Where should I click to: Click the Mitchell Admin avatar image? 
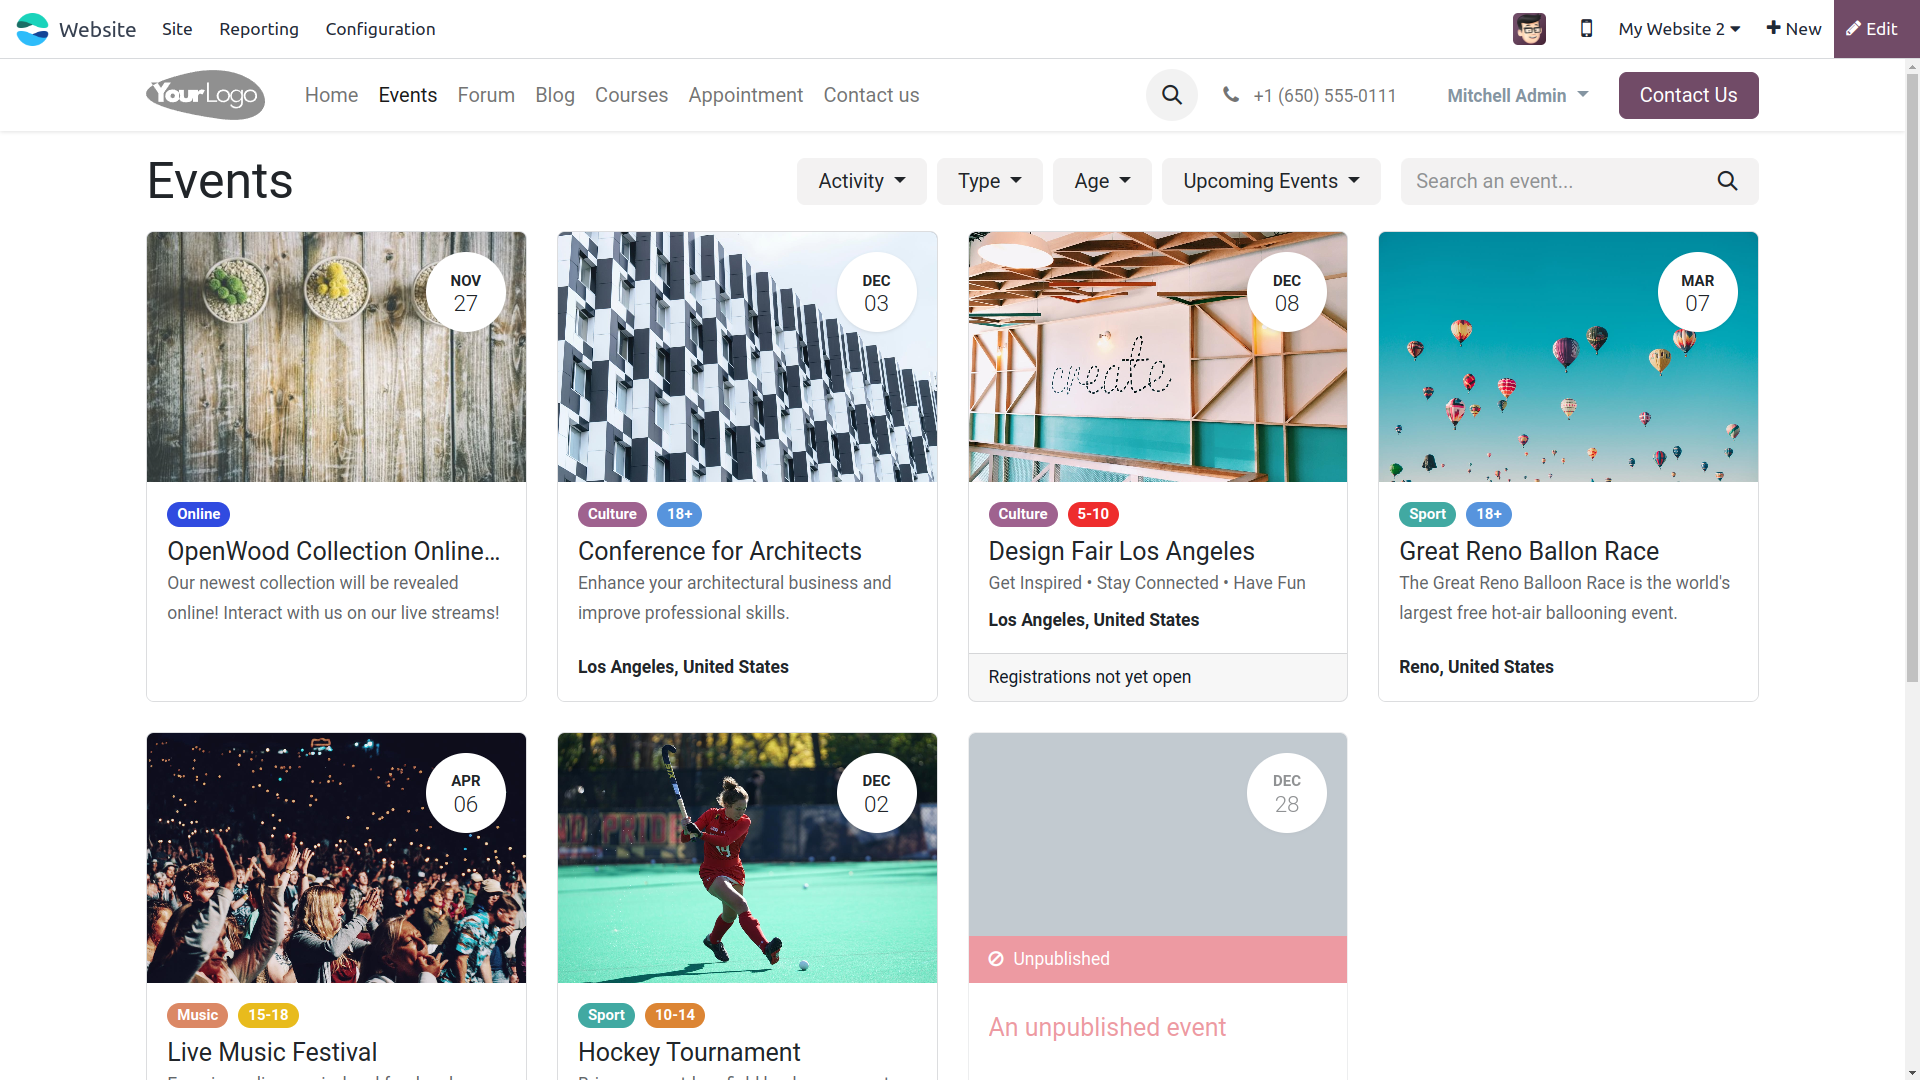[x=1529, y=29]
